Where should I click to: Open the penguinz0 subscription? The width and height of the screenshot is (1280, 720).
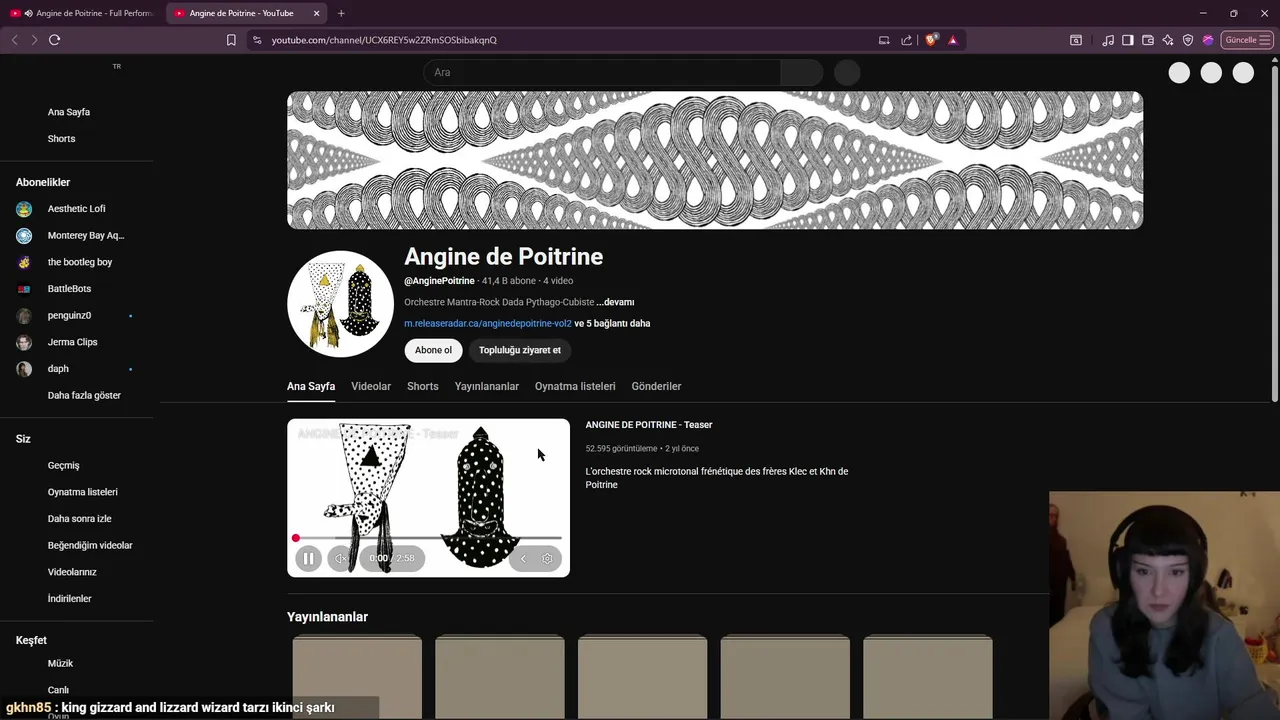pyautogui.click(x=69, y=316)
